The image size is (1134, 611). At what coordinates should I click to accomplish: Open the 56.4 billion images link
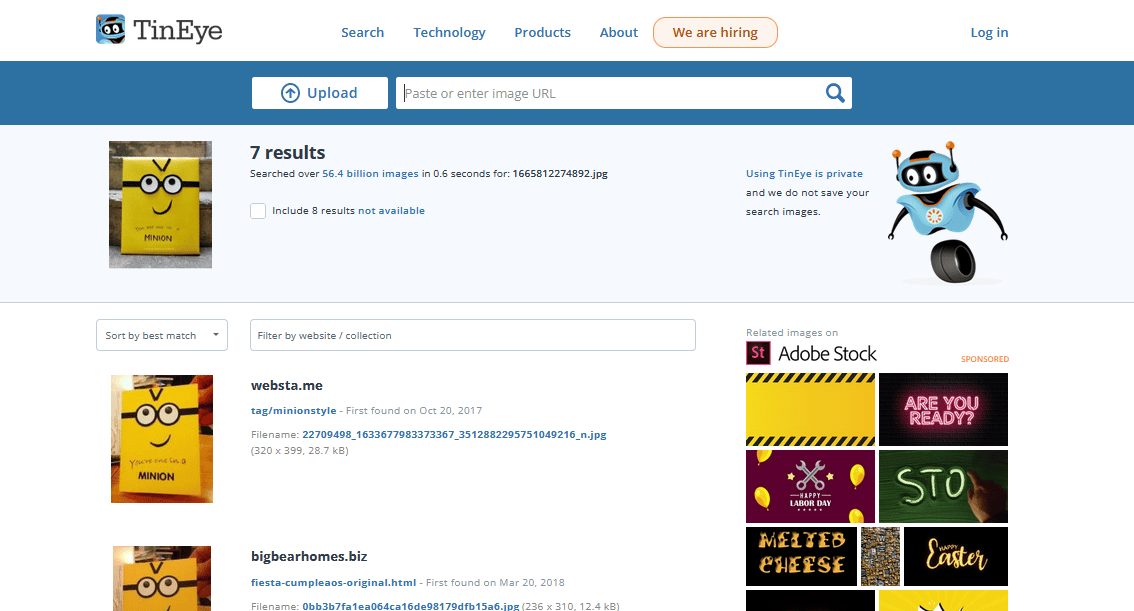point(370,174)
